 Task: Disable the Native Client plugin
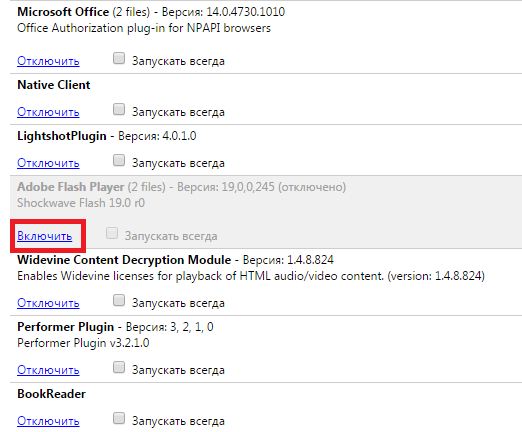(x=48, y=112)
